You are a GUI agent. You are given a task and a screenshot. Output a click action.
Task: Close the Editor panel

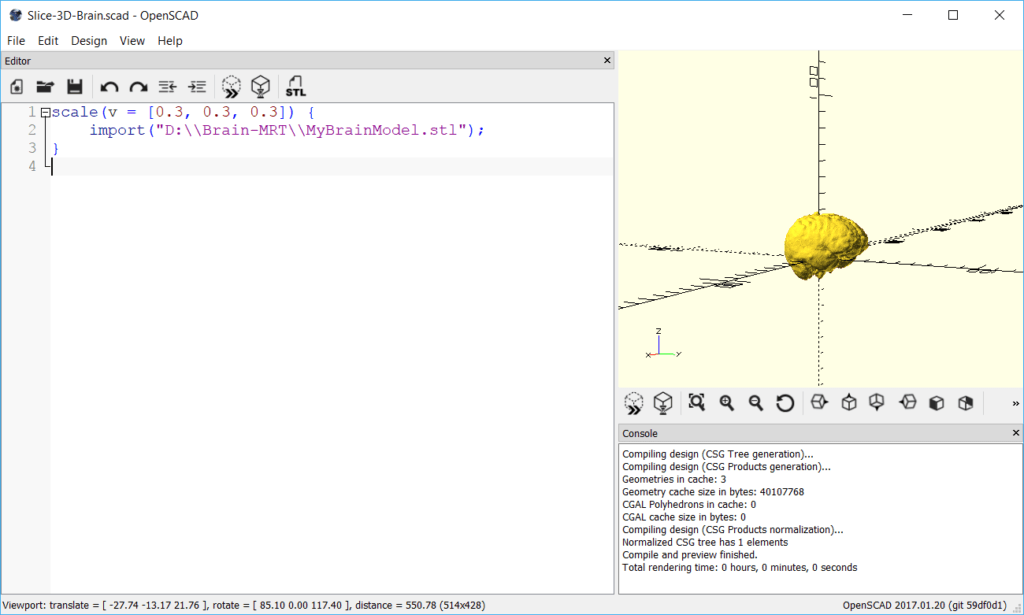pos(607,61)
